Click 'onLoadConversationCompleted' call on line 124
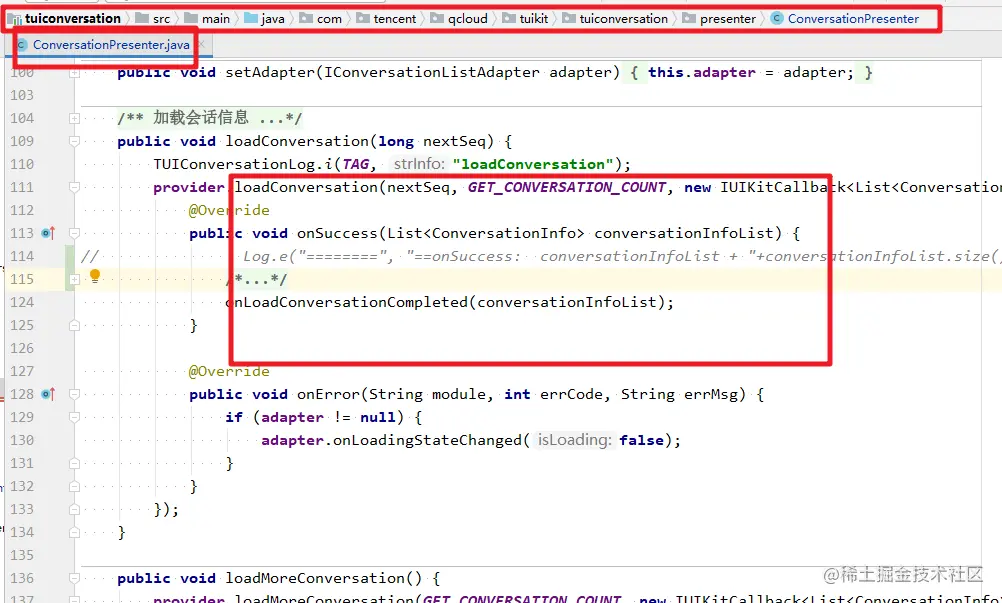Image resolution: width=1002 pixels, height=603 pixels. 347,302
